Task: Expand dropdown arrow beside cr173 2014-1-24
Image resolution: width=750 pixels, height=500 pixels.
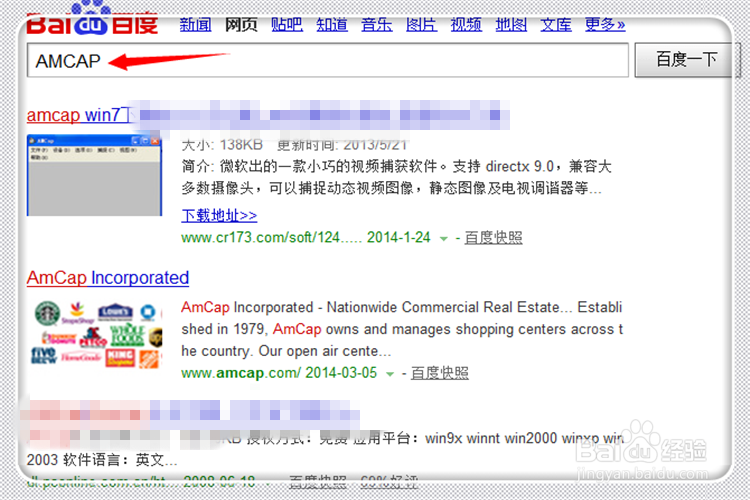Action: pos(443,238)
